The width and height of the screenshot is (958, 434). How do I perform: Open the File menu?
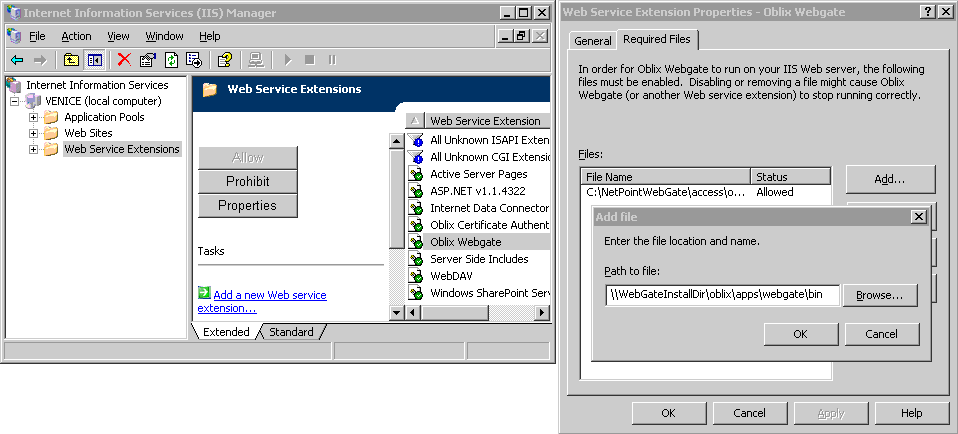[x=37, y=36]
